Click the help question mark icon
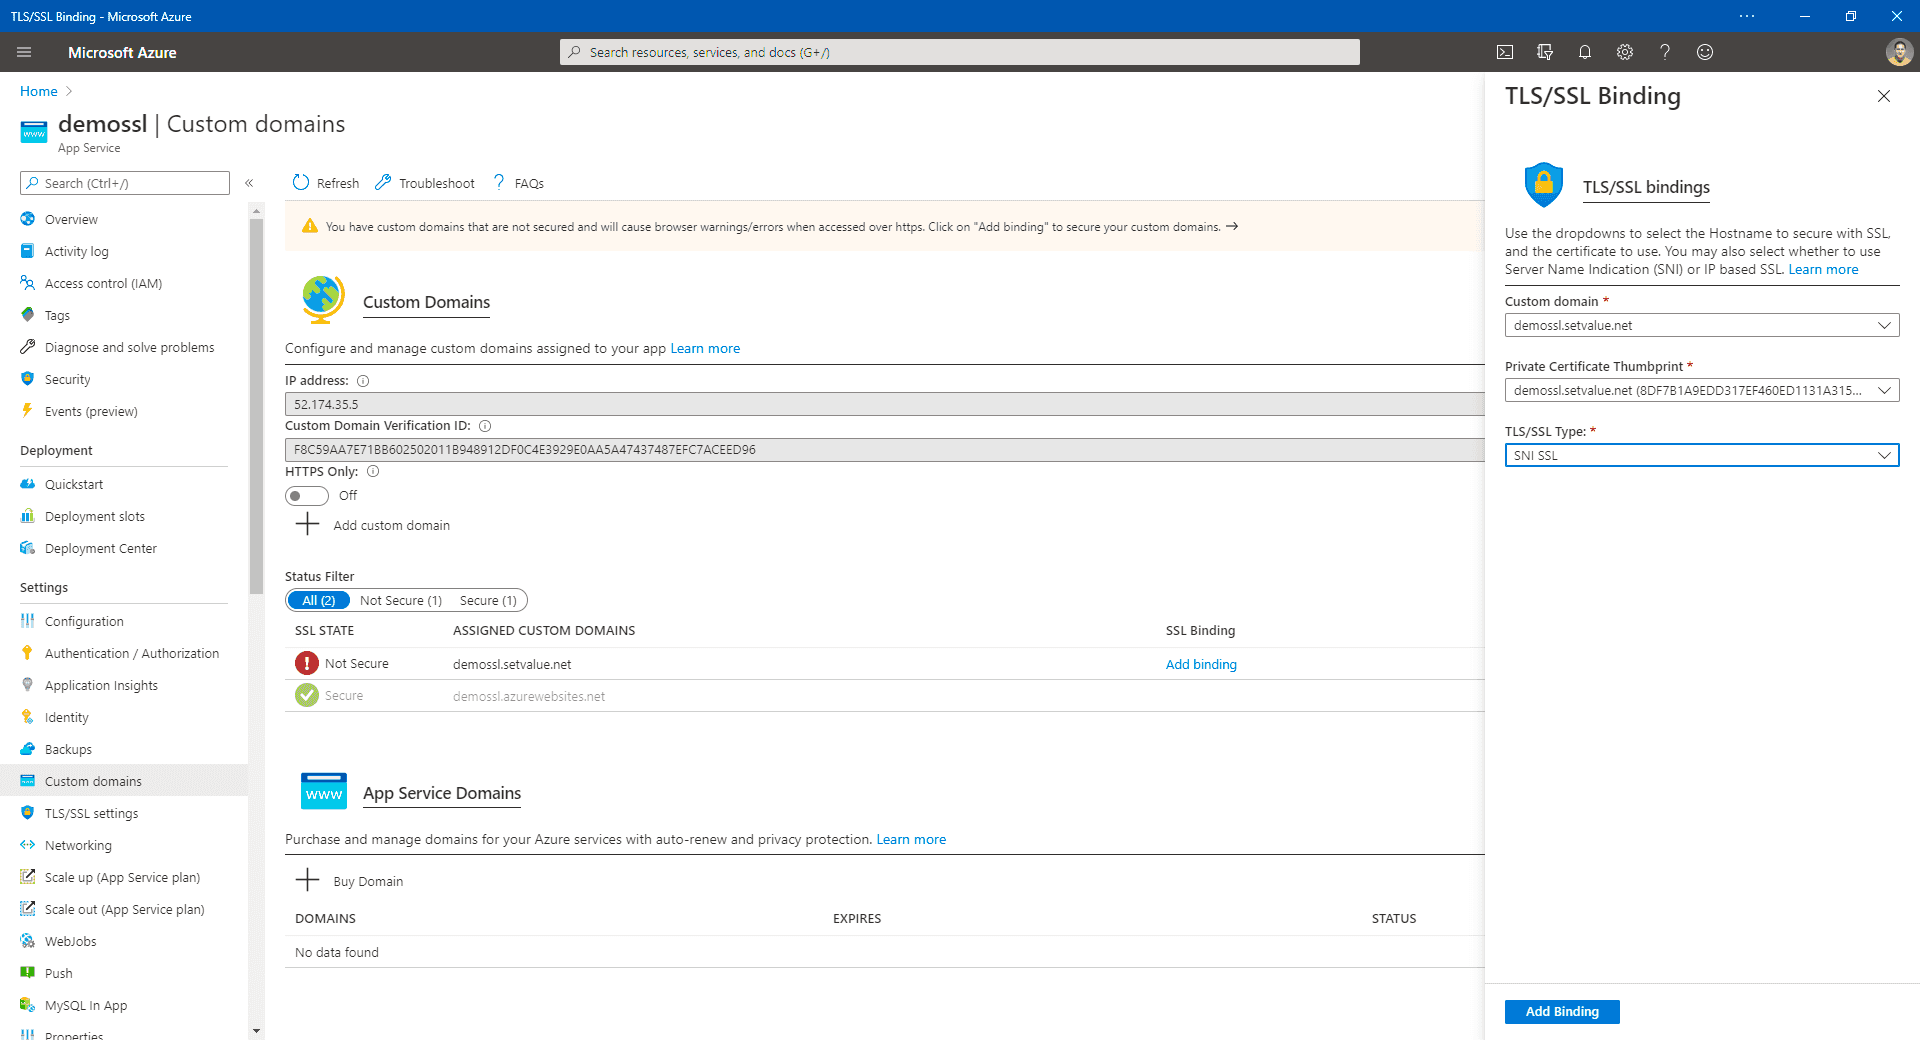Viewport: 1920px width, 1040px height. pyautogui.click(x=1665, y=52)
